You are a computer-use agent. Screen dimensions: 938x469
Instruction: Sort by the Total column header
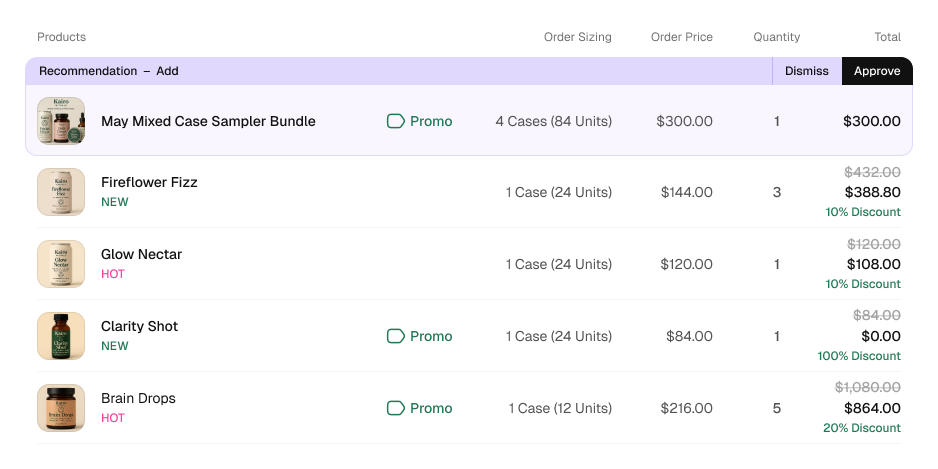pos(888,37)
